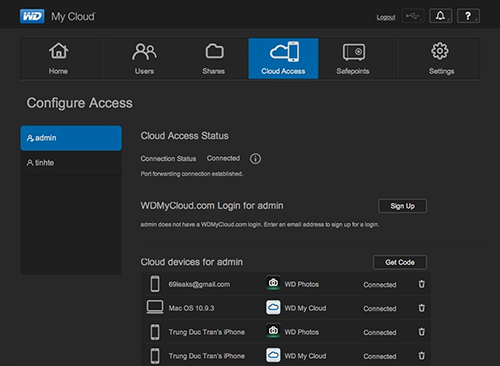Click the Port forwarding connection established text
The image size is (500, 366).
(192, 174)
